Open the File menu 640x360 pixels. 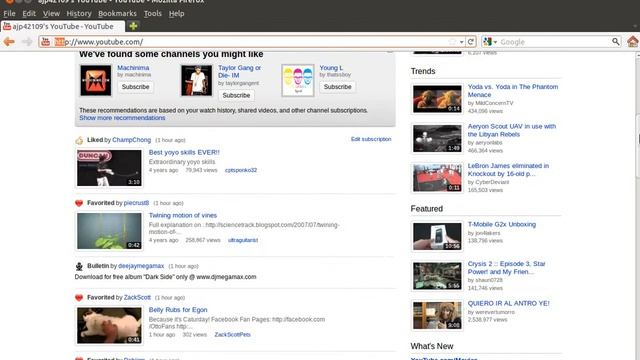click(9, 13)
